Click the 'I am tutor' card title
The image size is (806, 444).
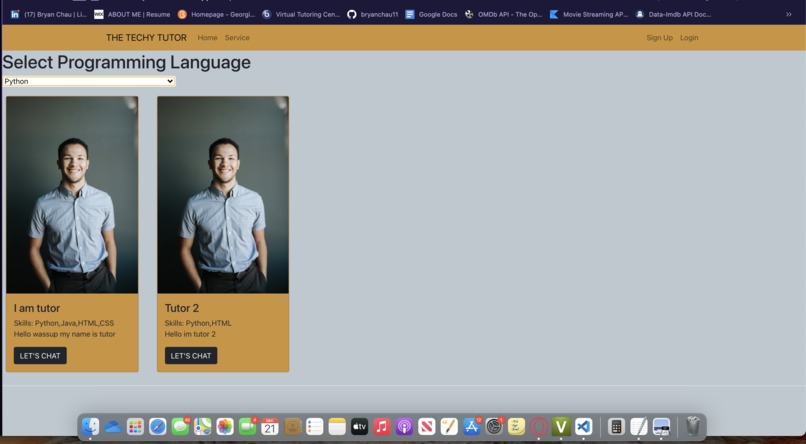(36, 308)
